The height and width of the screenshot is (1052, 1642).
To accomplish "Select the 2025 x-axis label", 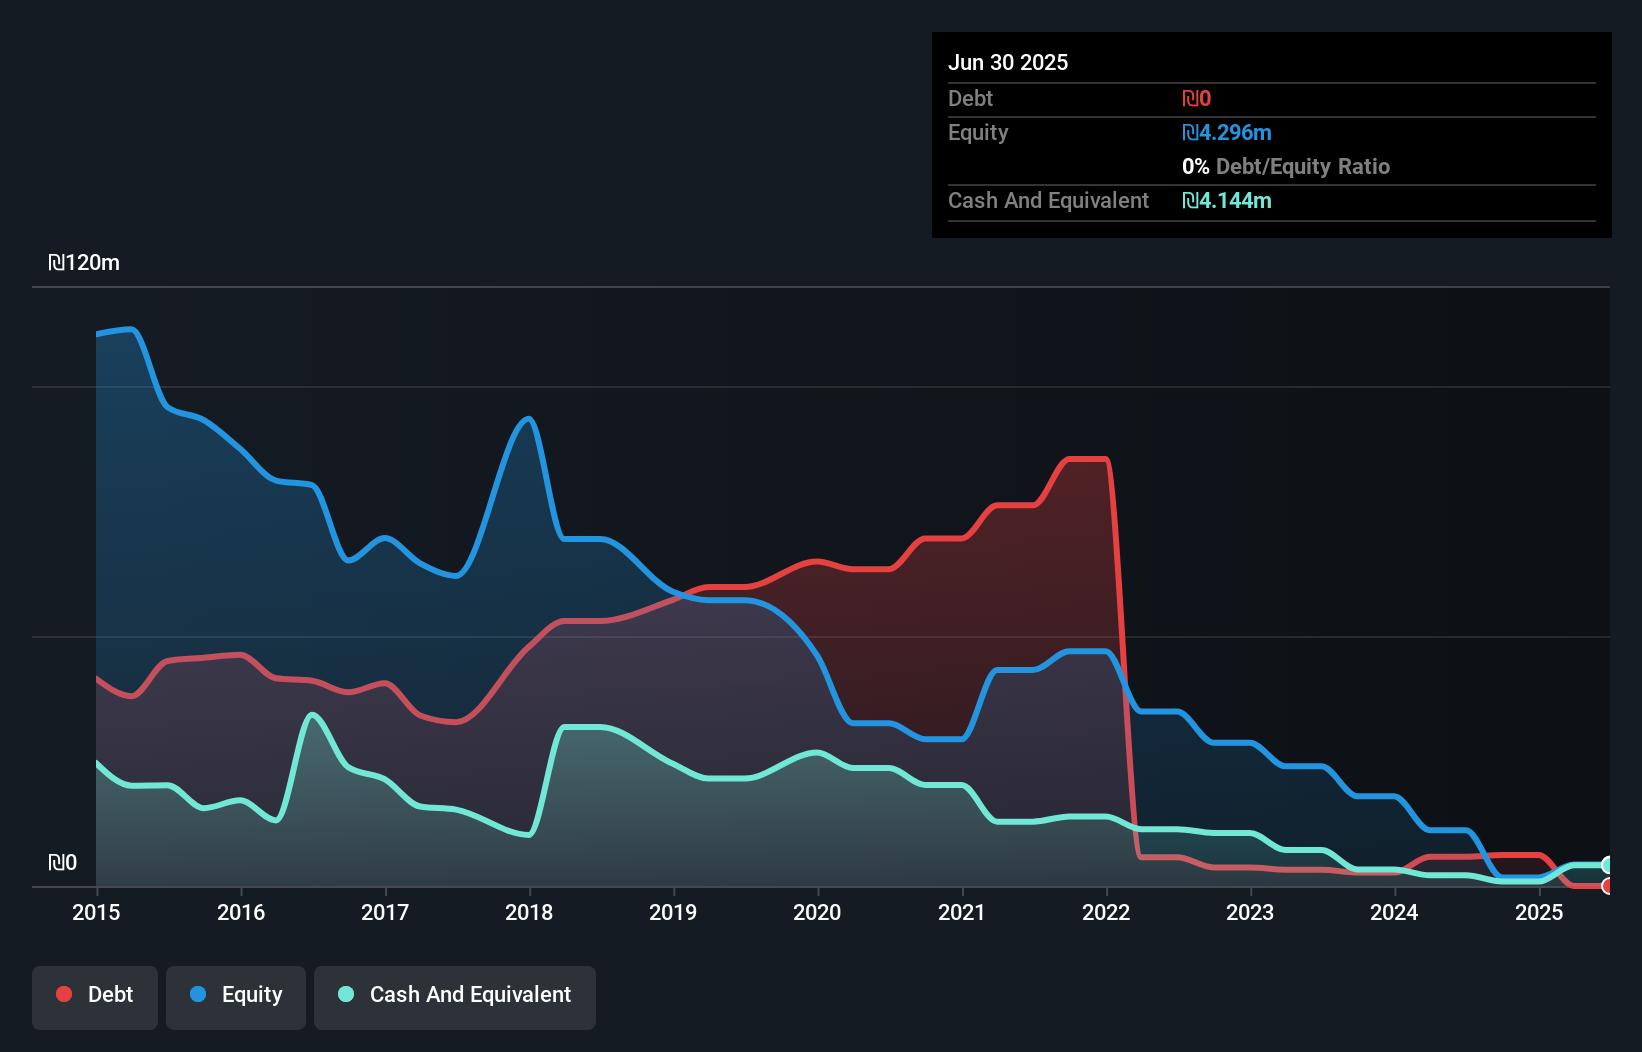I will pos(1539,912).
